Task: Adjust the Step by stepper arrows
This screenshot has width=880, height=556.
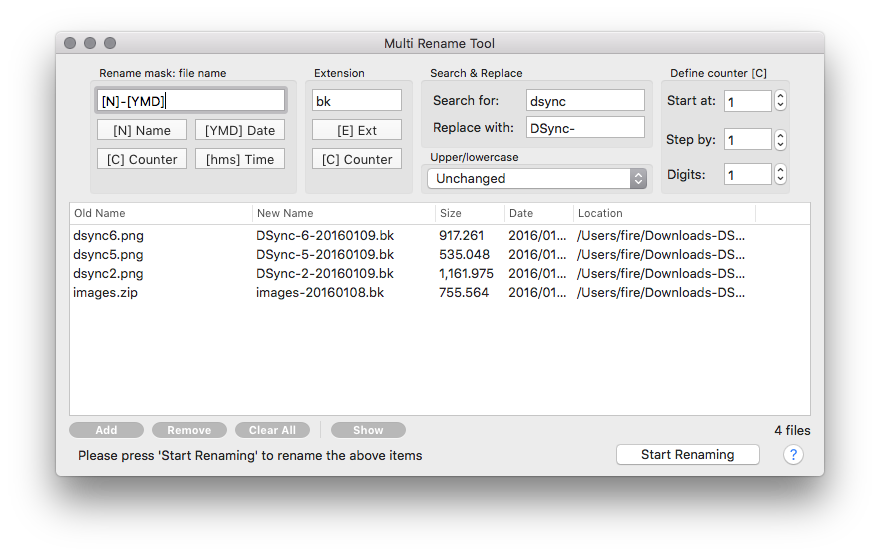Action: 780,140
